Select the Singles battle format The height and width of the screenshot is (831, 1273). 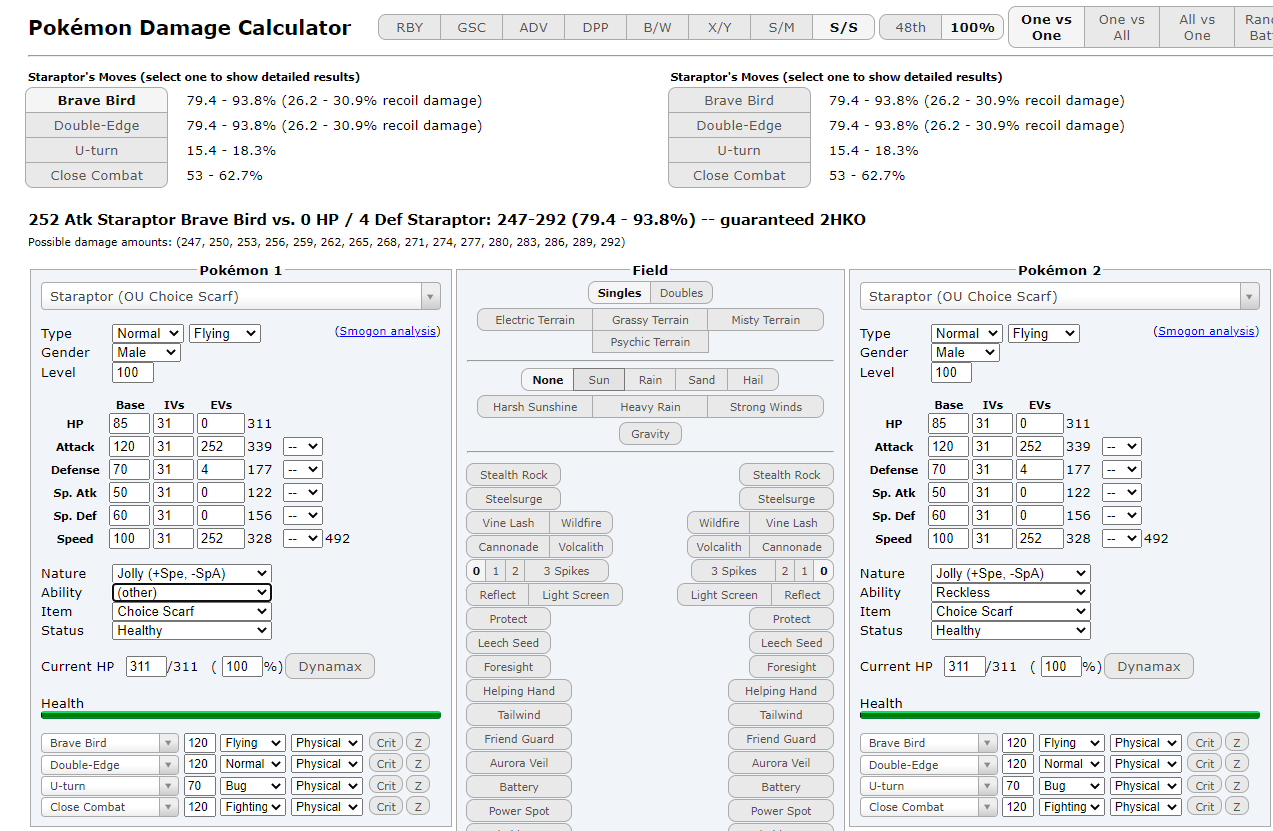[620, 293]
